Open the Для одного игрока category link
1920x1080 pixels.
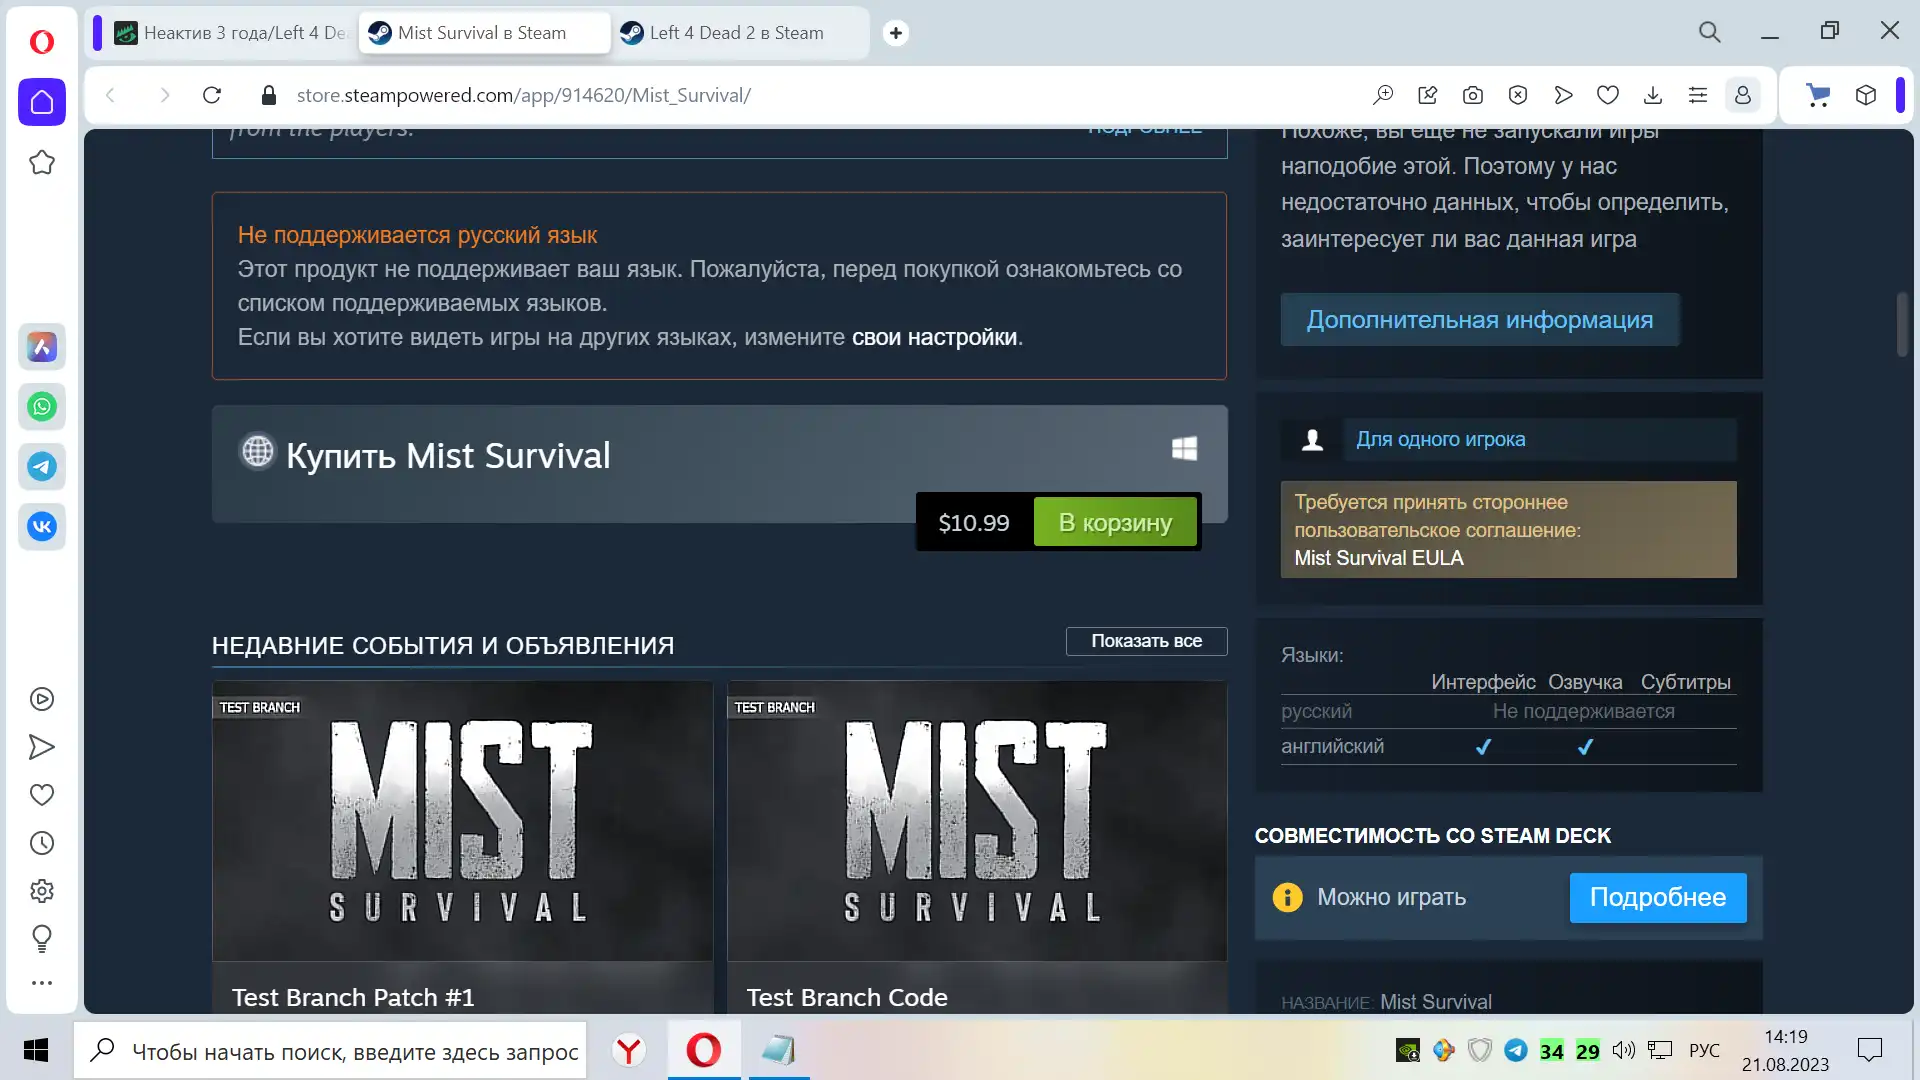(x=1440, y=439)
